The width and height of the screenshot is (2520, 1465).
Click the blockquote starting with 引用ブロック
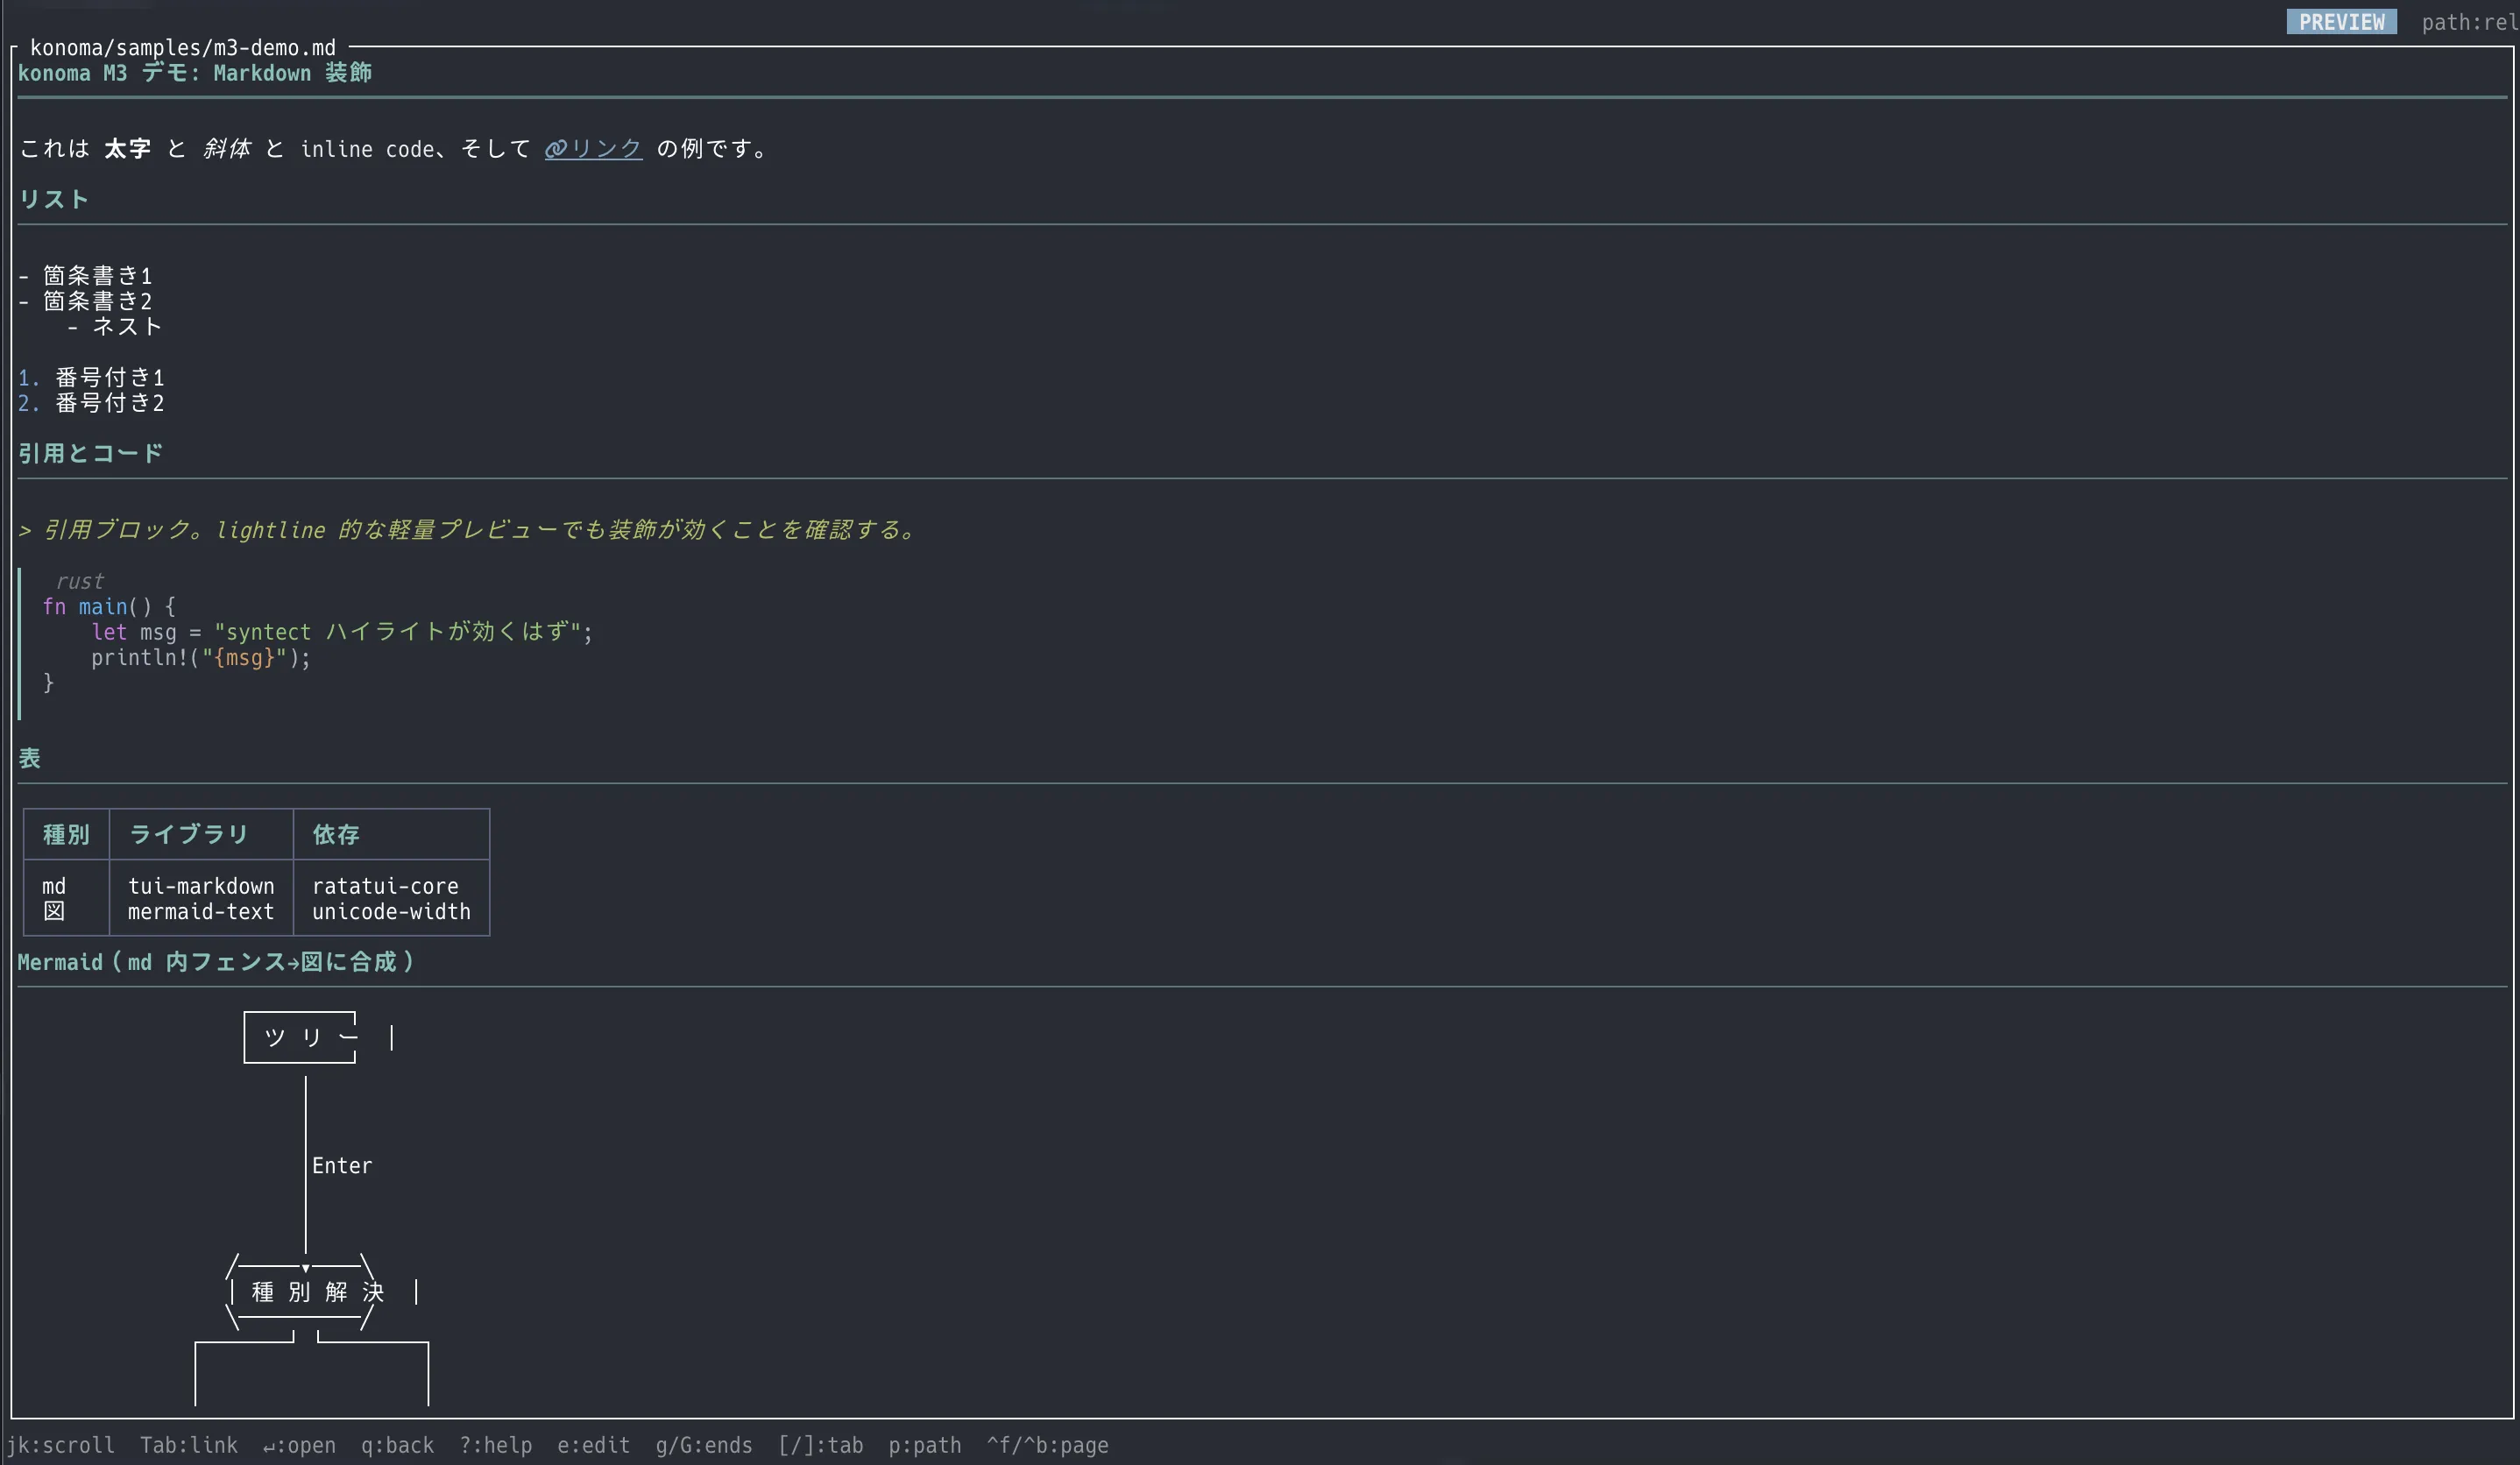coord(468,530)
